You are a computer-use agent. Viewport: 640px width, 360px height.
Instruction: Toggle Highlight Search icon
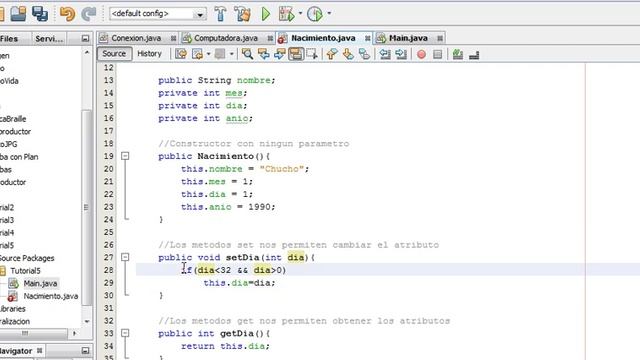pyautogui.click(x=296, y=54)
